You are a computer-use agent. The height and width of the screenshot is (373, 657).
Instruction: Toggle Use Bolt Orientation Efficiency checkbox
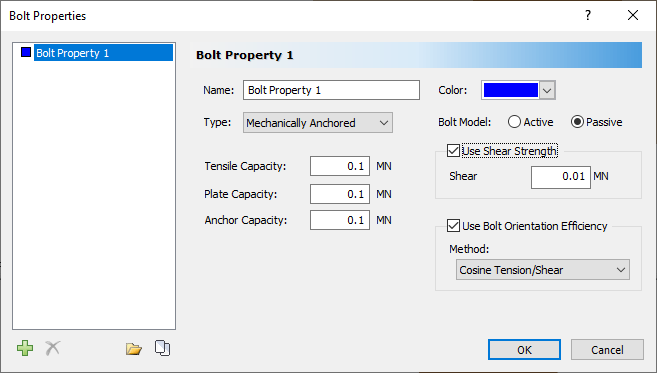pos(453,226)
